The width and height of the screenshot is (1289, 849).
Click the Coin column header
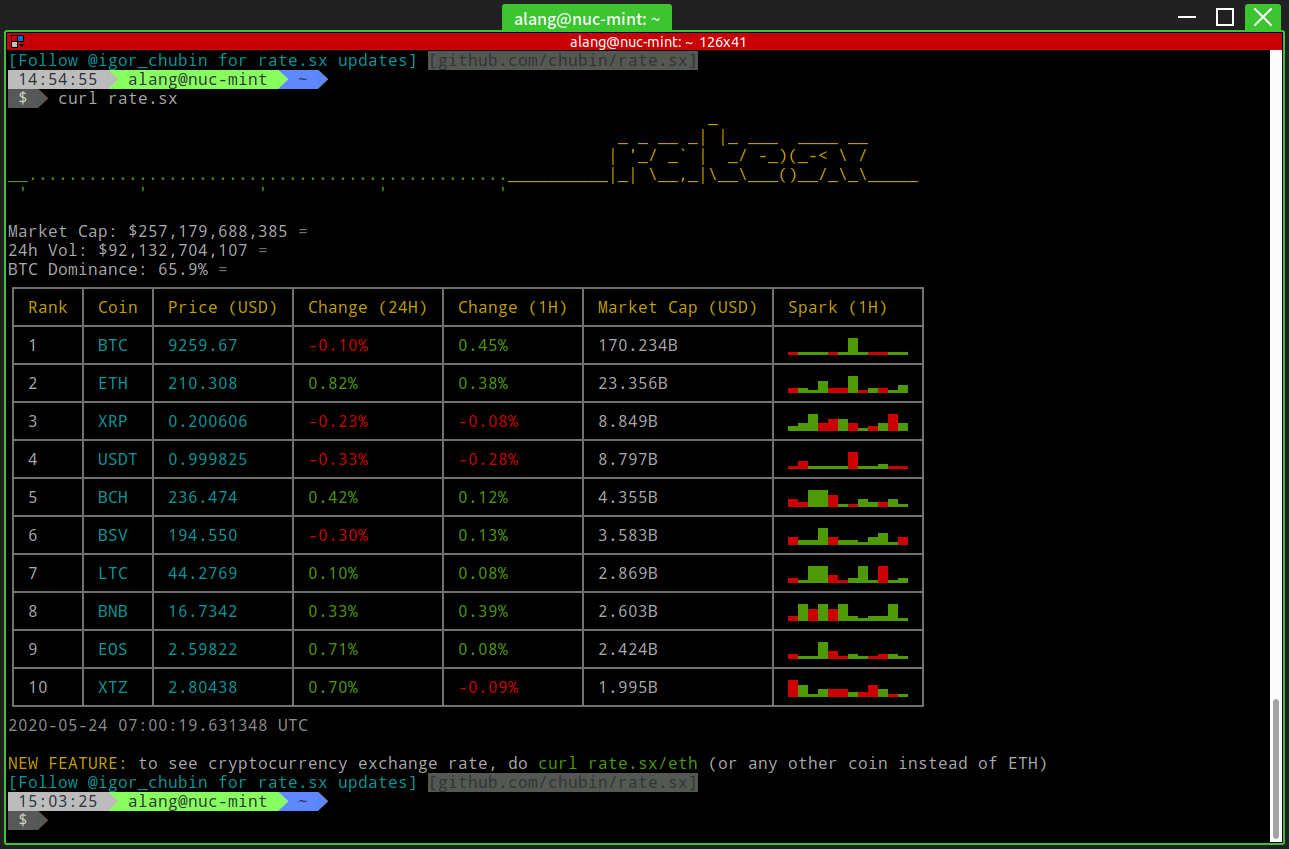click(118, 307)
